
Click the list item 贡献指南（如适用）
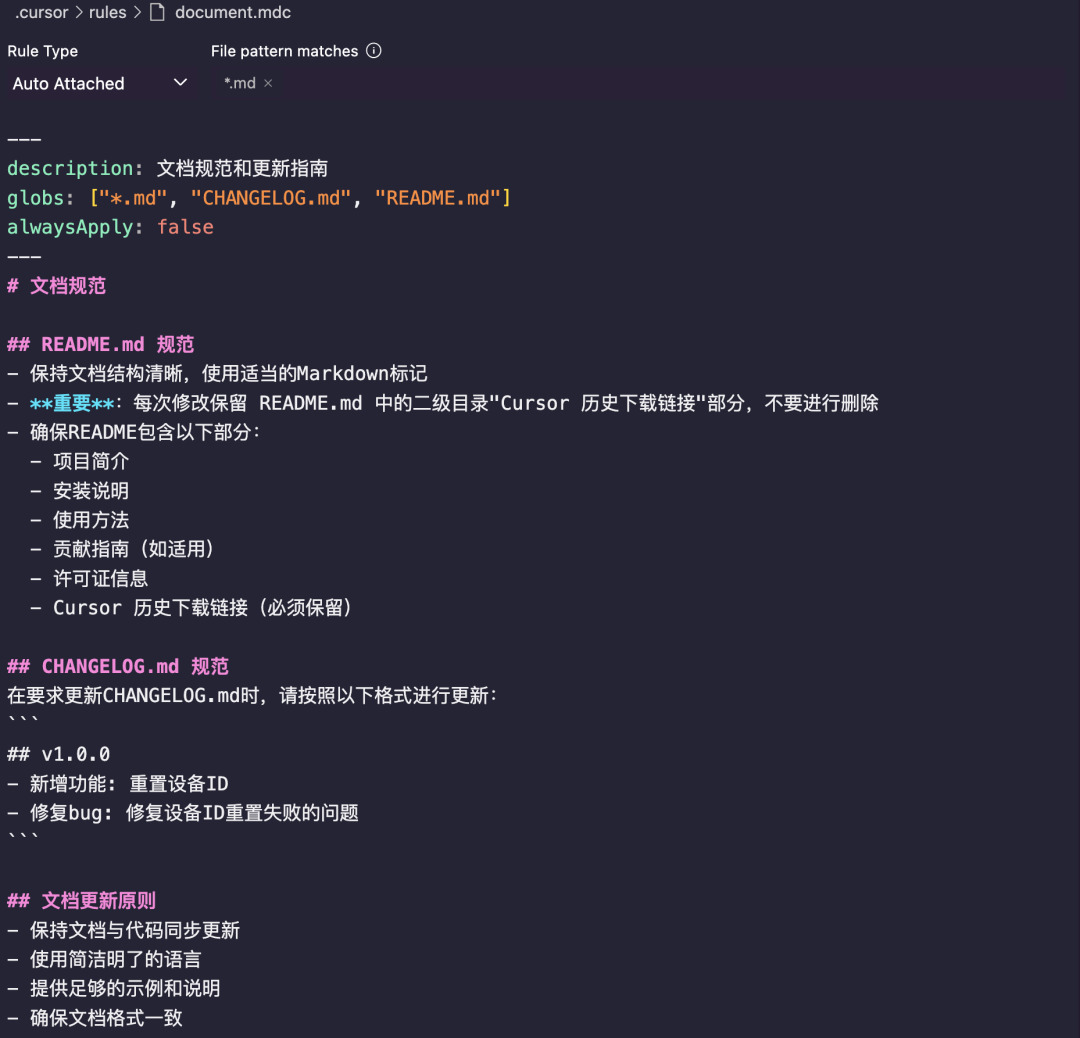click(123, 549)
